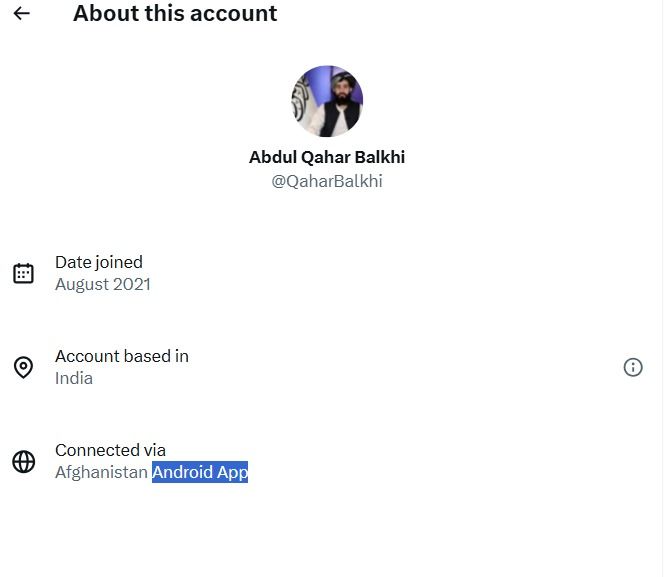Open the @QaharBalkhi handle link

tap(327, 181)
